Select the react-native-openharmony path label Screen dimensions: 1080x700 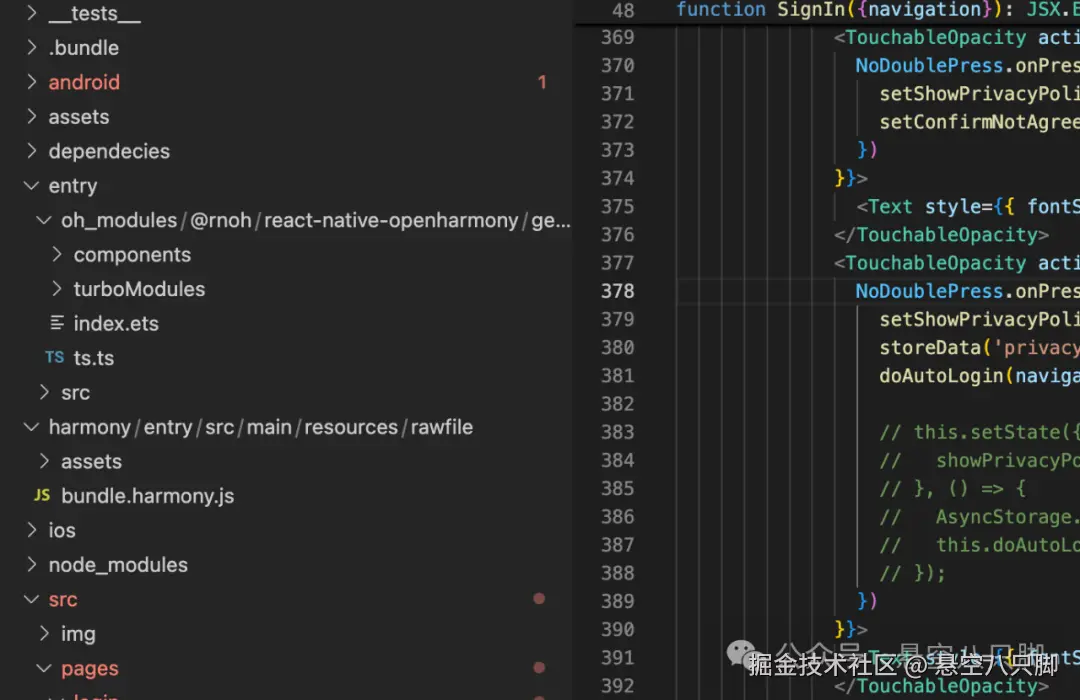tap(391, 220)
